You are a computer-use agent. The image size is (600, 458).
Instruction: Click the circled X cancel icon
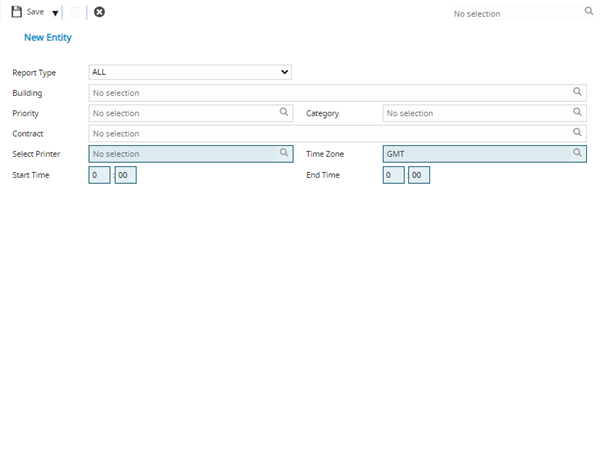tap(99, 12)
